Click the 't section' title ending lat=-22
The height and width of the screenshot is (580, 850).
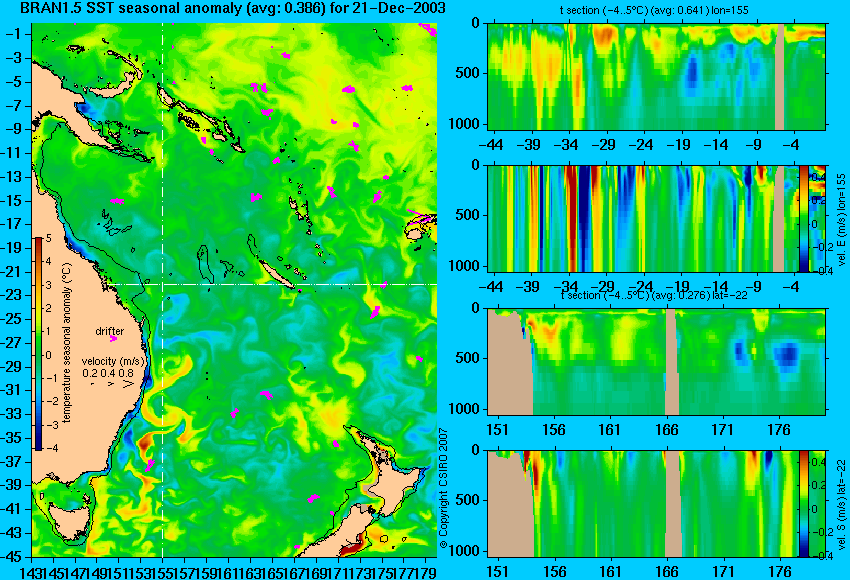tap(654, 296)
